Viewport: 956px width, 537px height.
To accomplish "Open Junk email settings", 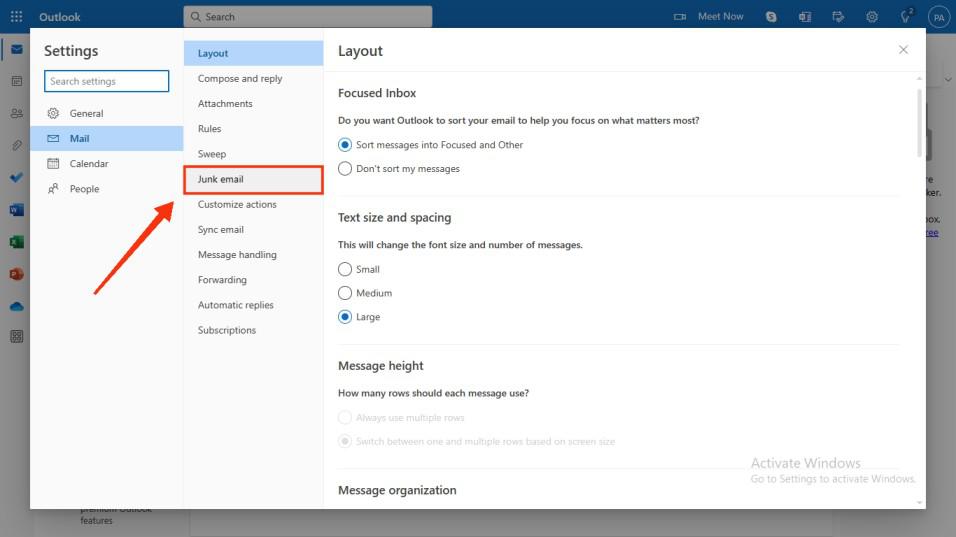I will [x=254, y=179].
